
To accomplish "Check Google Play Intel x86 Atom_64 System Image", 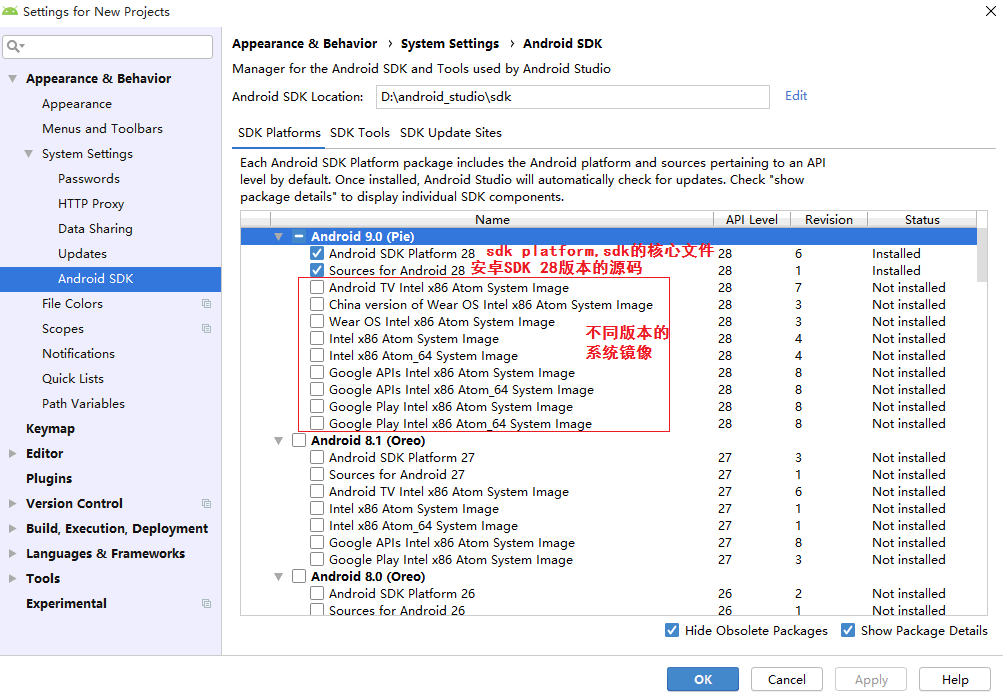I will point(317,423).
